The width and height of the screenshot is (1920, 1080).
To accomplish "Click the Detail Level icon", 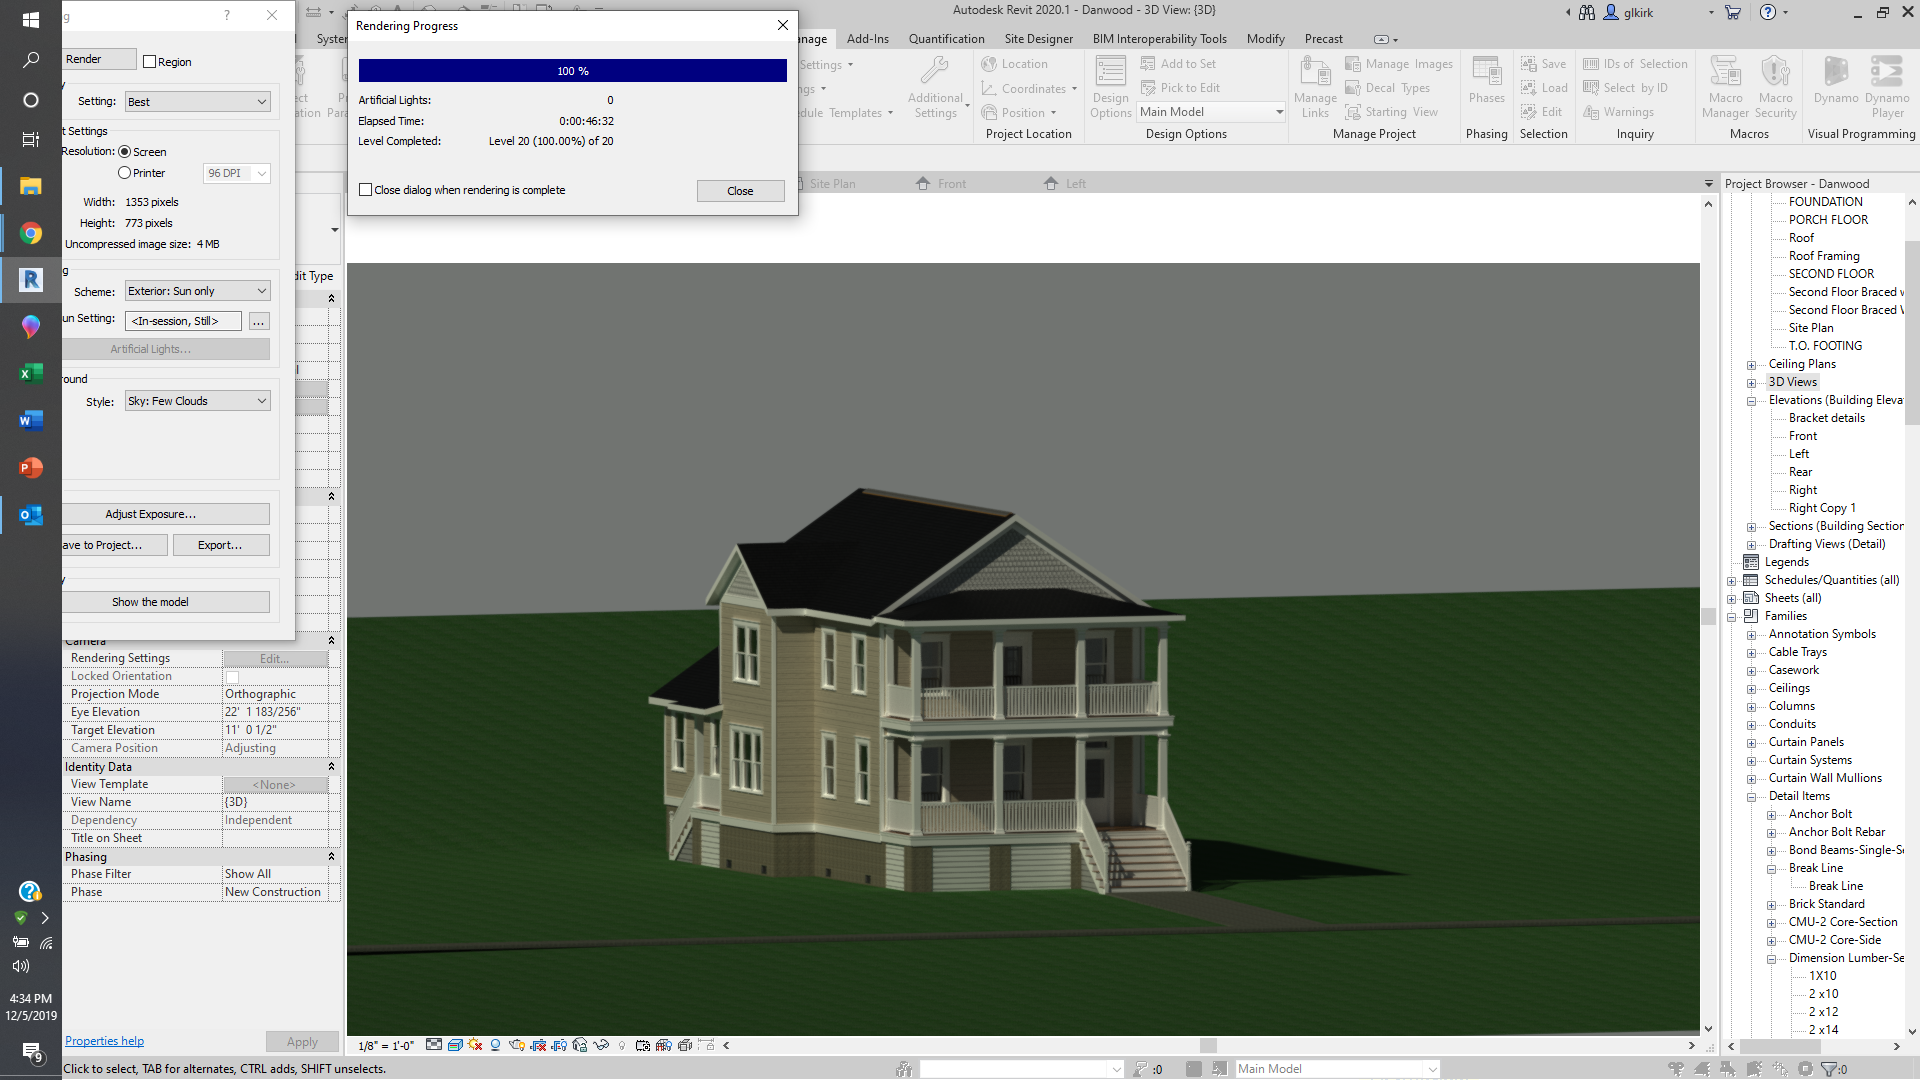I will [x=434, y=1045].
